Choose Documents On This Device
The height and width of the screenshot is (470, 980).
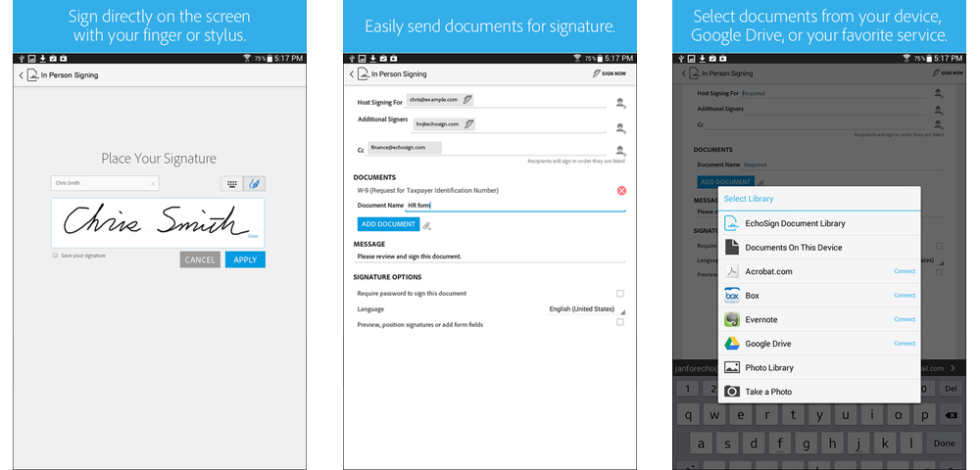[x=793, y=247]
